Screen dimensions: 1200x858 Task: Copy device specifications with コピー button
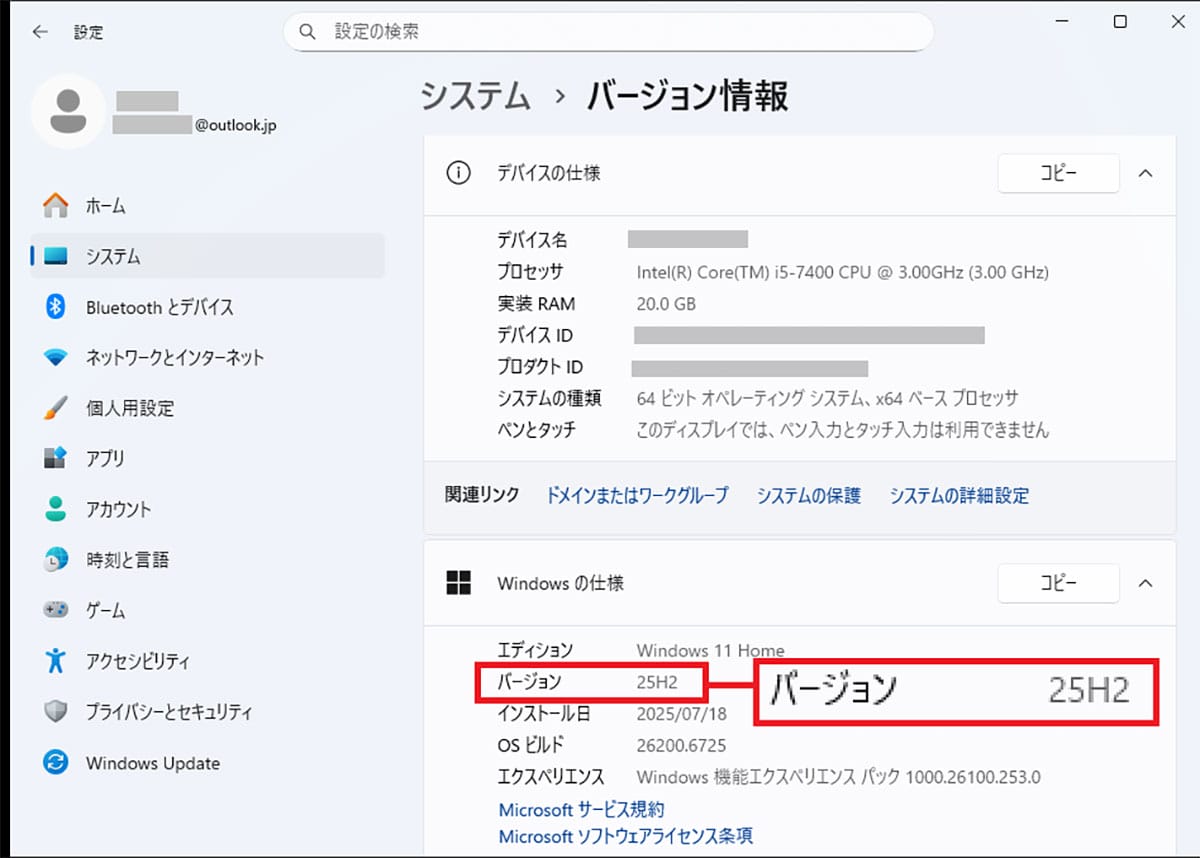point(1058,174)
